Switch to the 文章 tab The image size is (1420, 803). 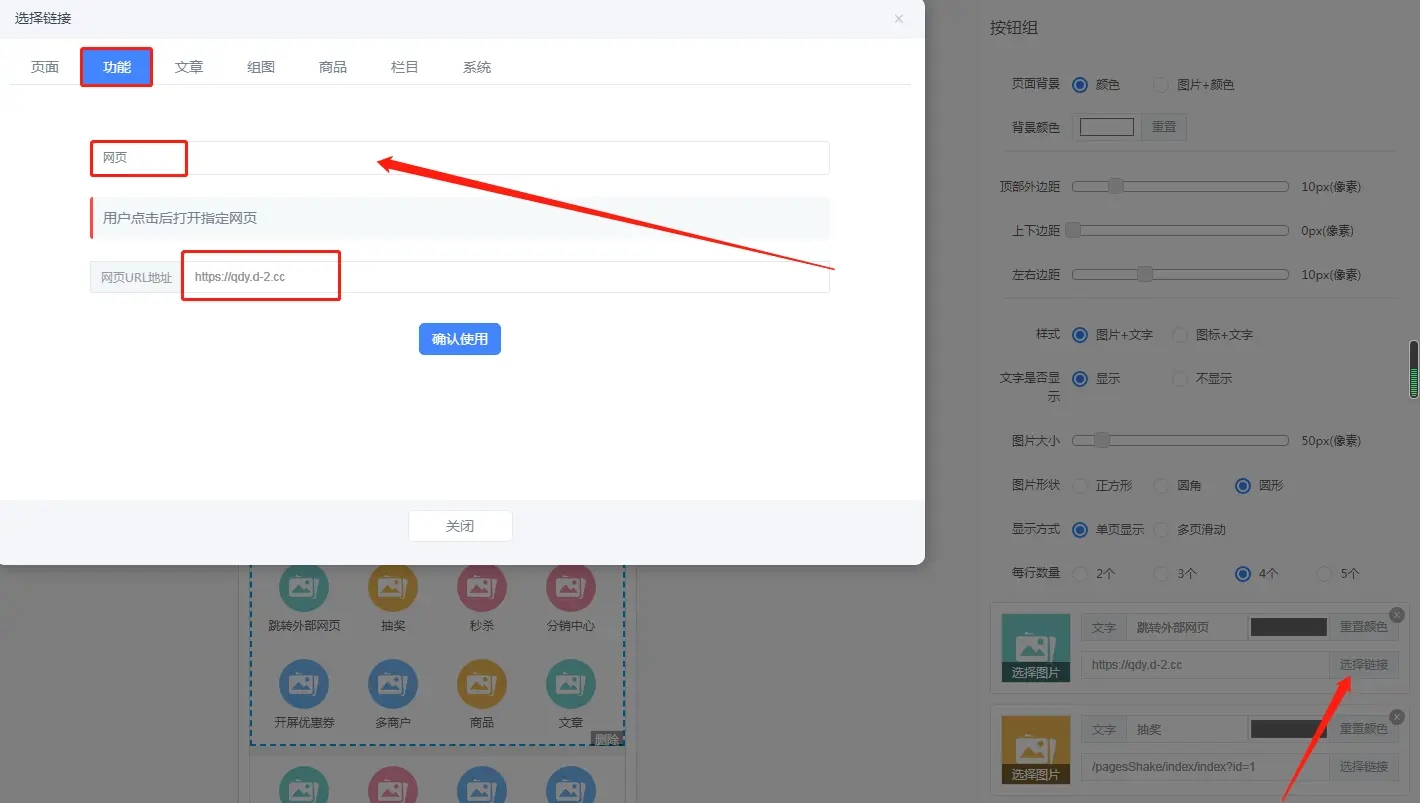189,67
